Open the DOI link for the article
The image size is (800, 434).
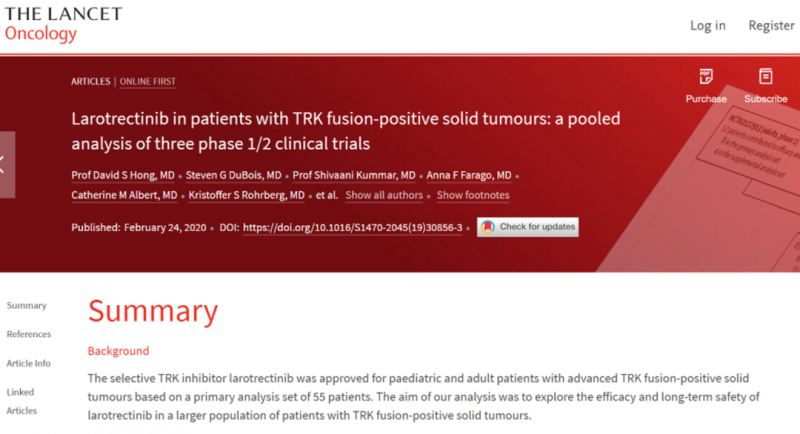353,227
